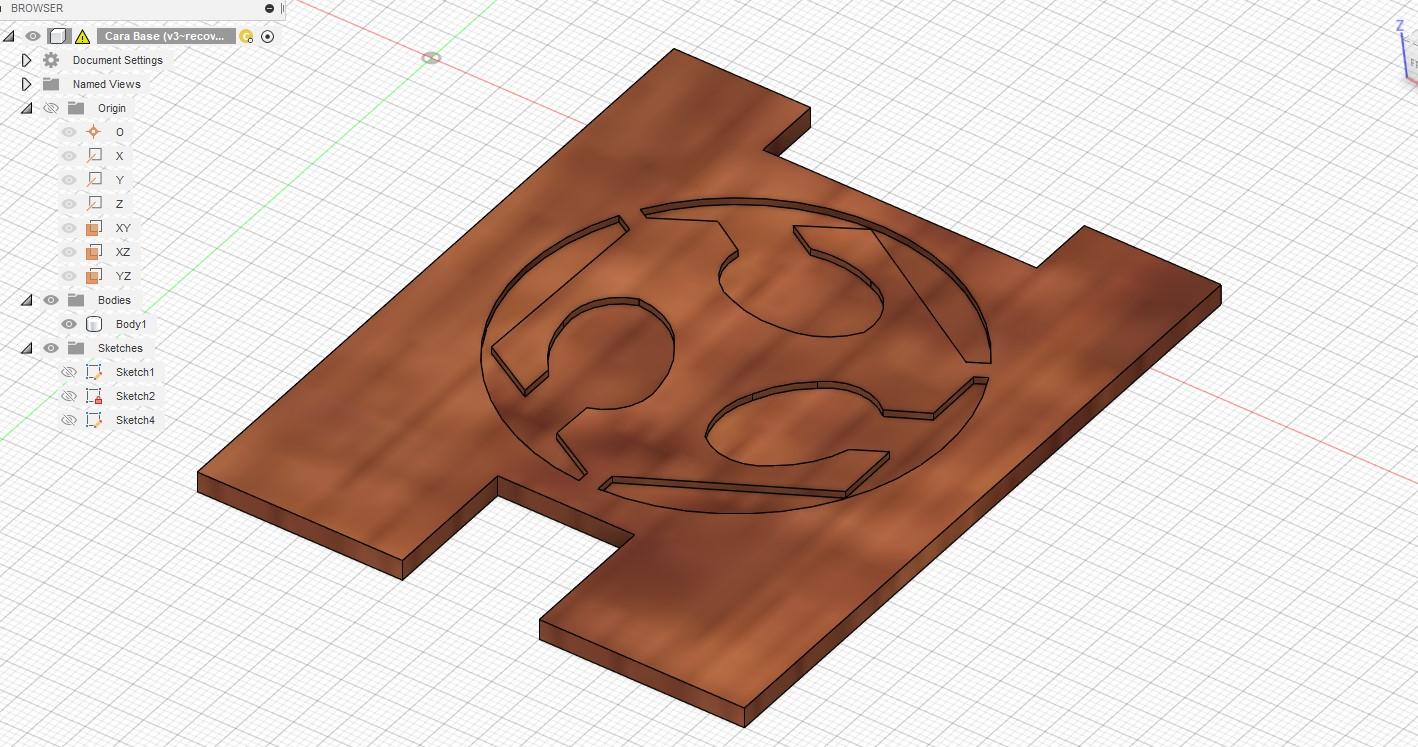Click the Named Views folder icon
The height and width of the screenshot is (747, 1418).
(51, 84)
